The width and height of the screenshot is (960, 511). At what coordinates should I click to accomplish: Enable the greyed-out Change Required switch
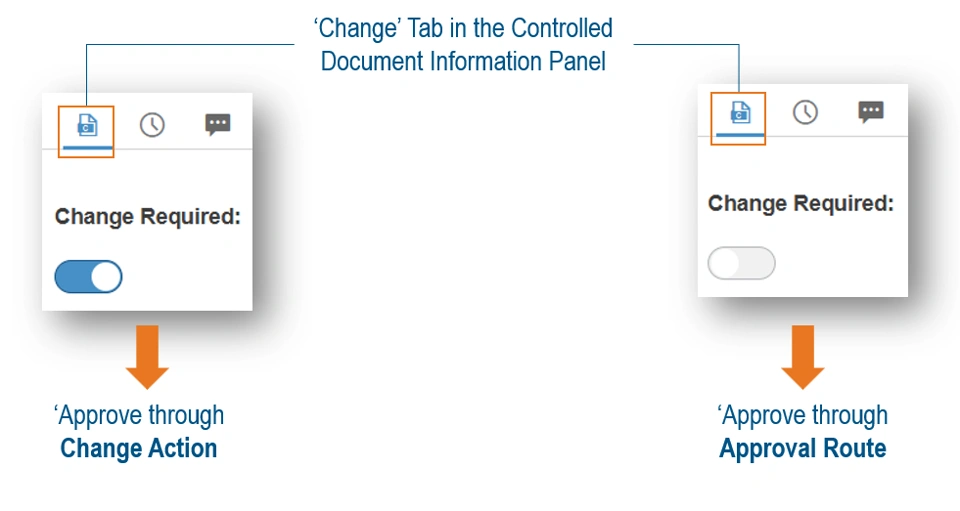pyautogui.click(x=741, y=264)
